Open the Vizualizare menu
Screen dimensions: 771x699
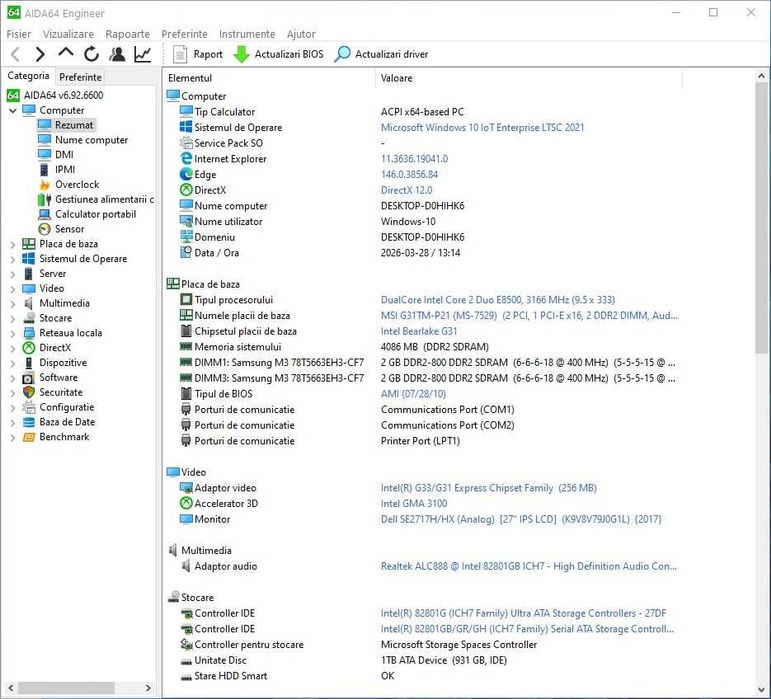[x=68, y=34]
